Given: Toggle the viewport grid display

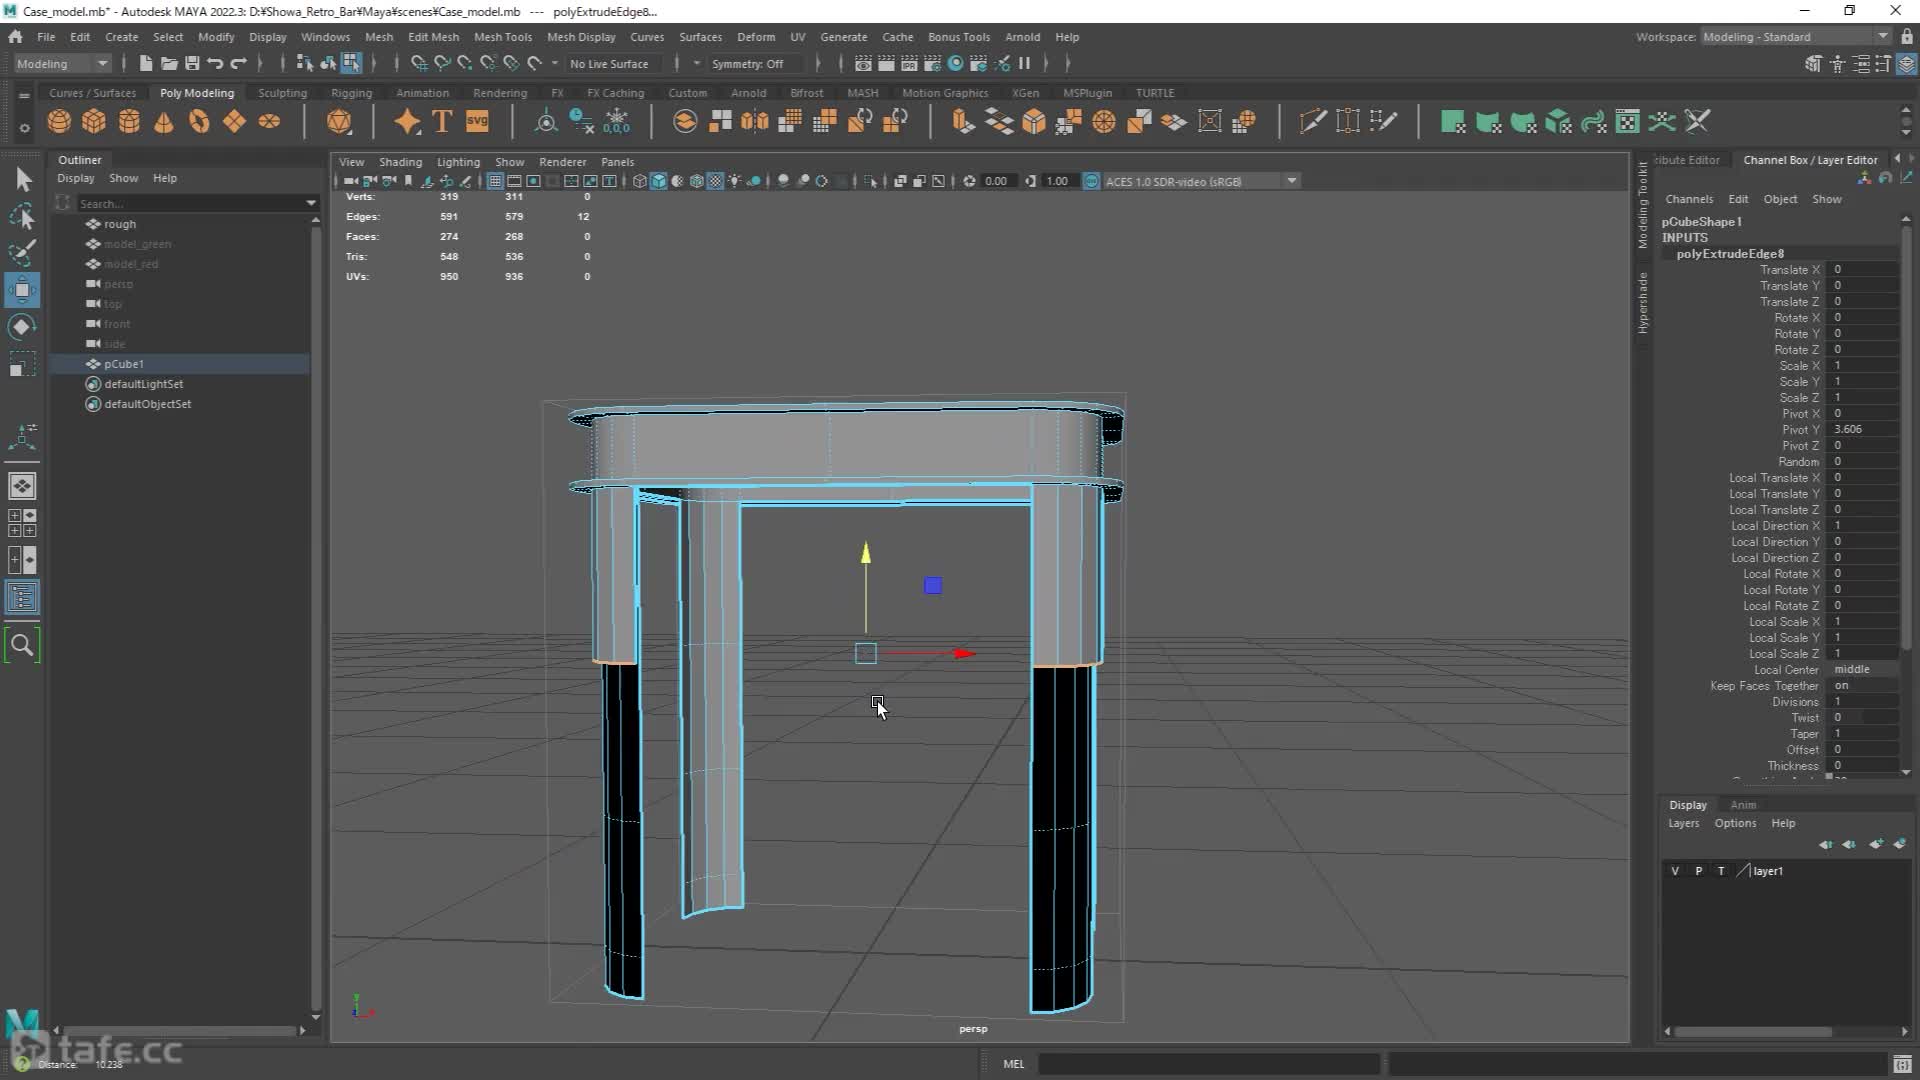Looking at the screenshot, I should click(495, 181).
